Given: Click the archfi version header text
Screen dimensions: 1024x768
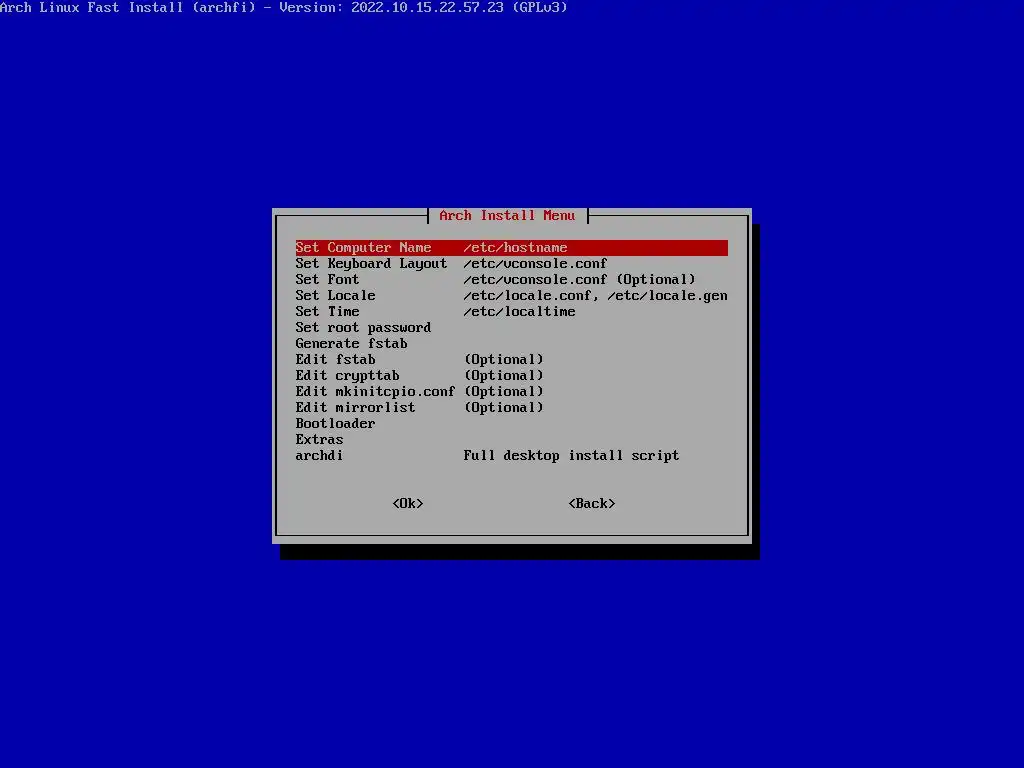Looking at the screenshot, I should click(x=283, y=8).
